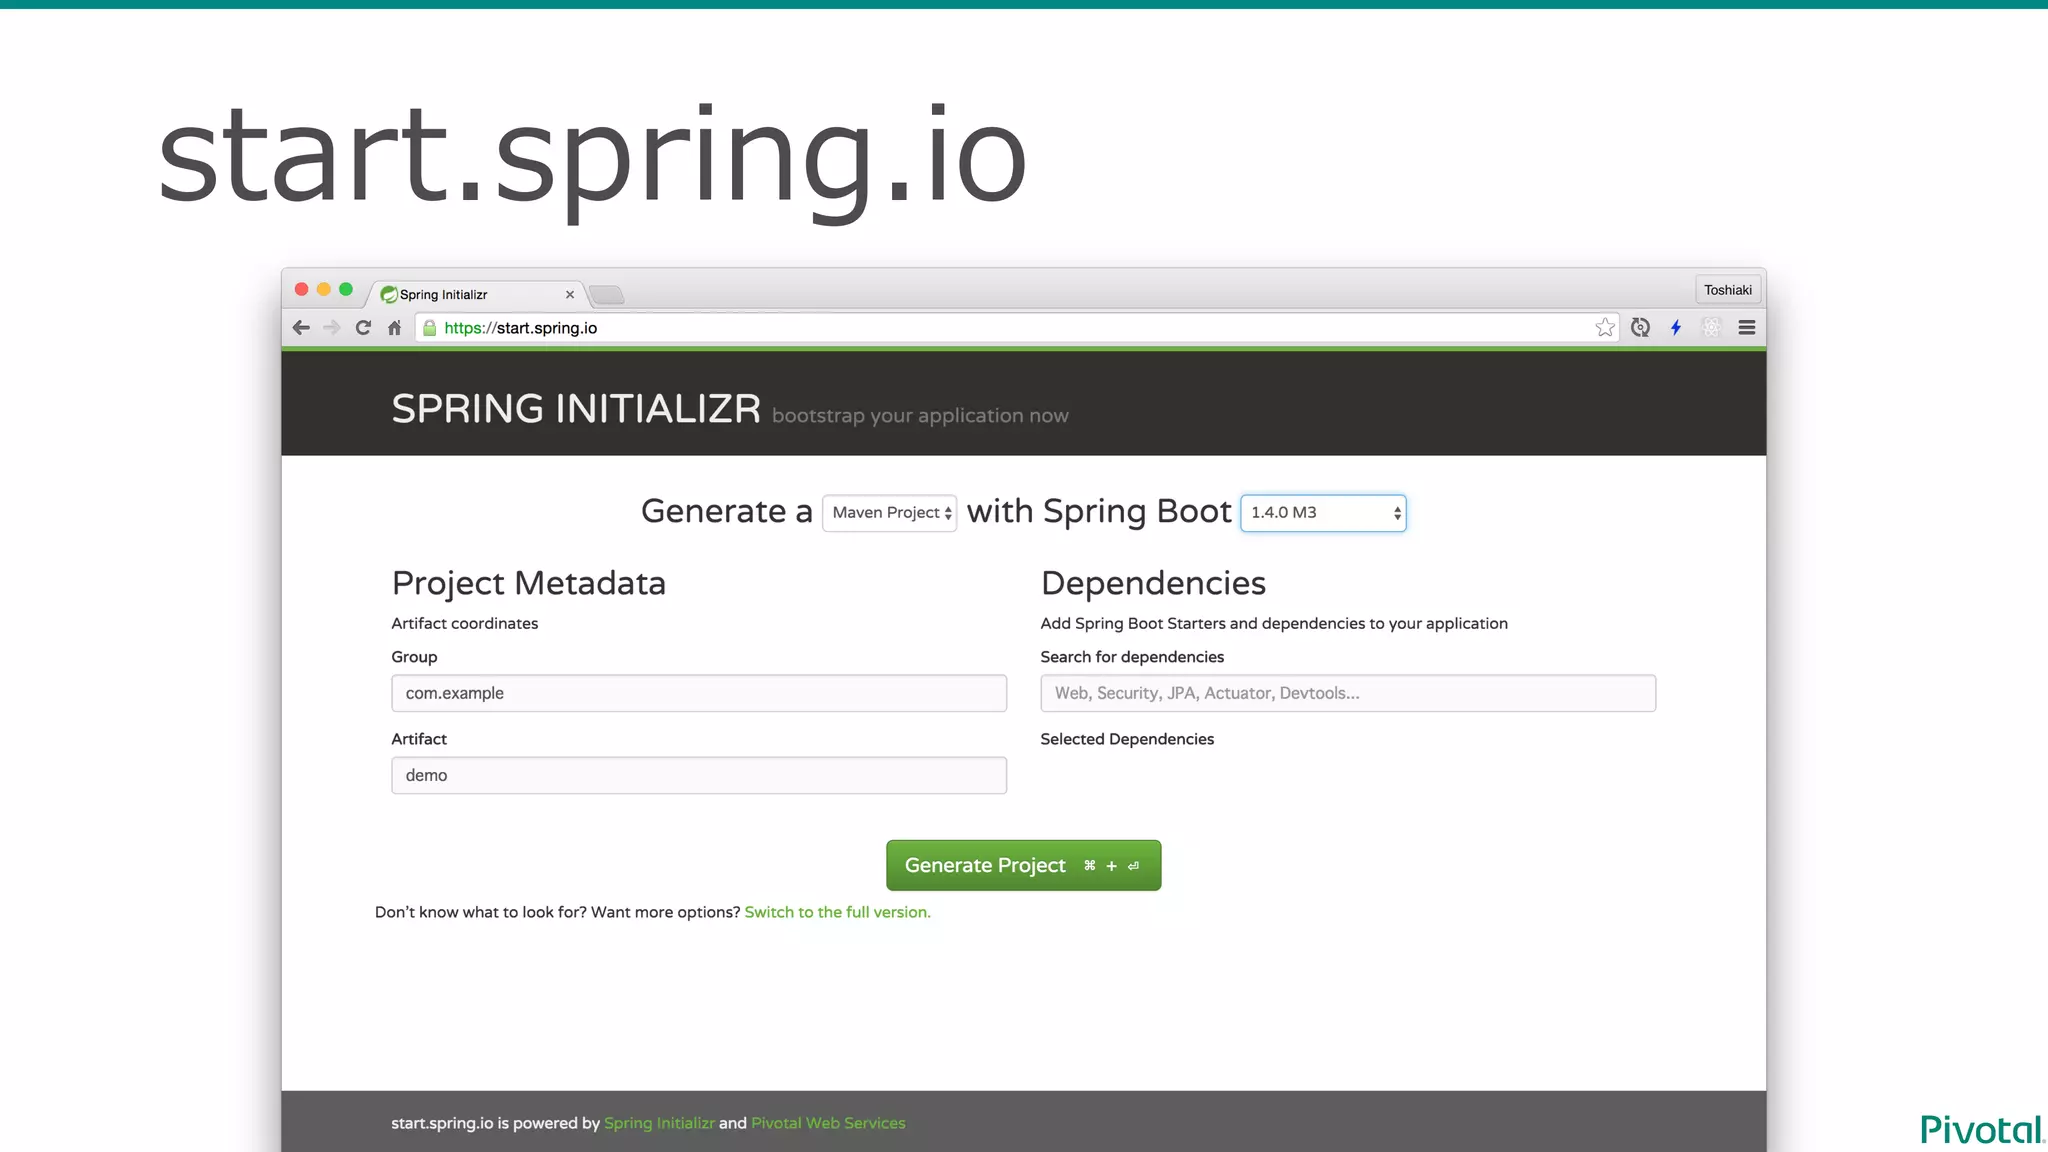Click the Project Metadata heading
This screenshot has height=1152, width=2048.
528,583
